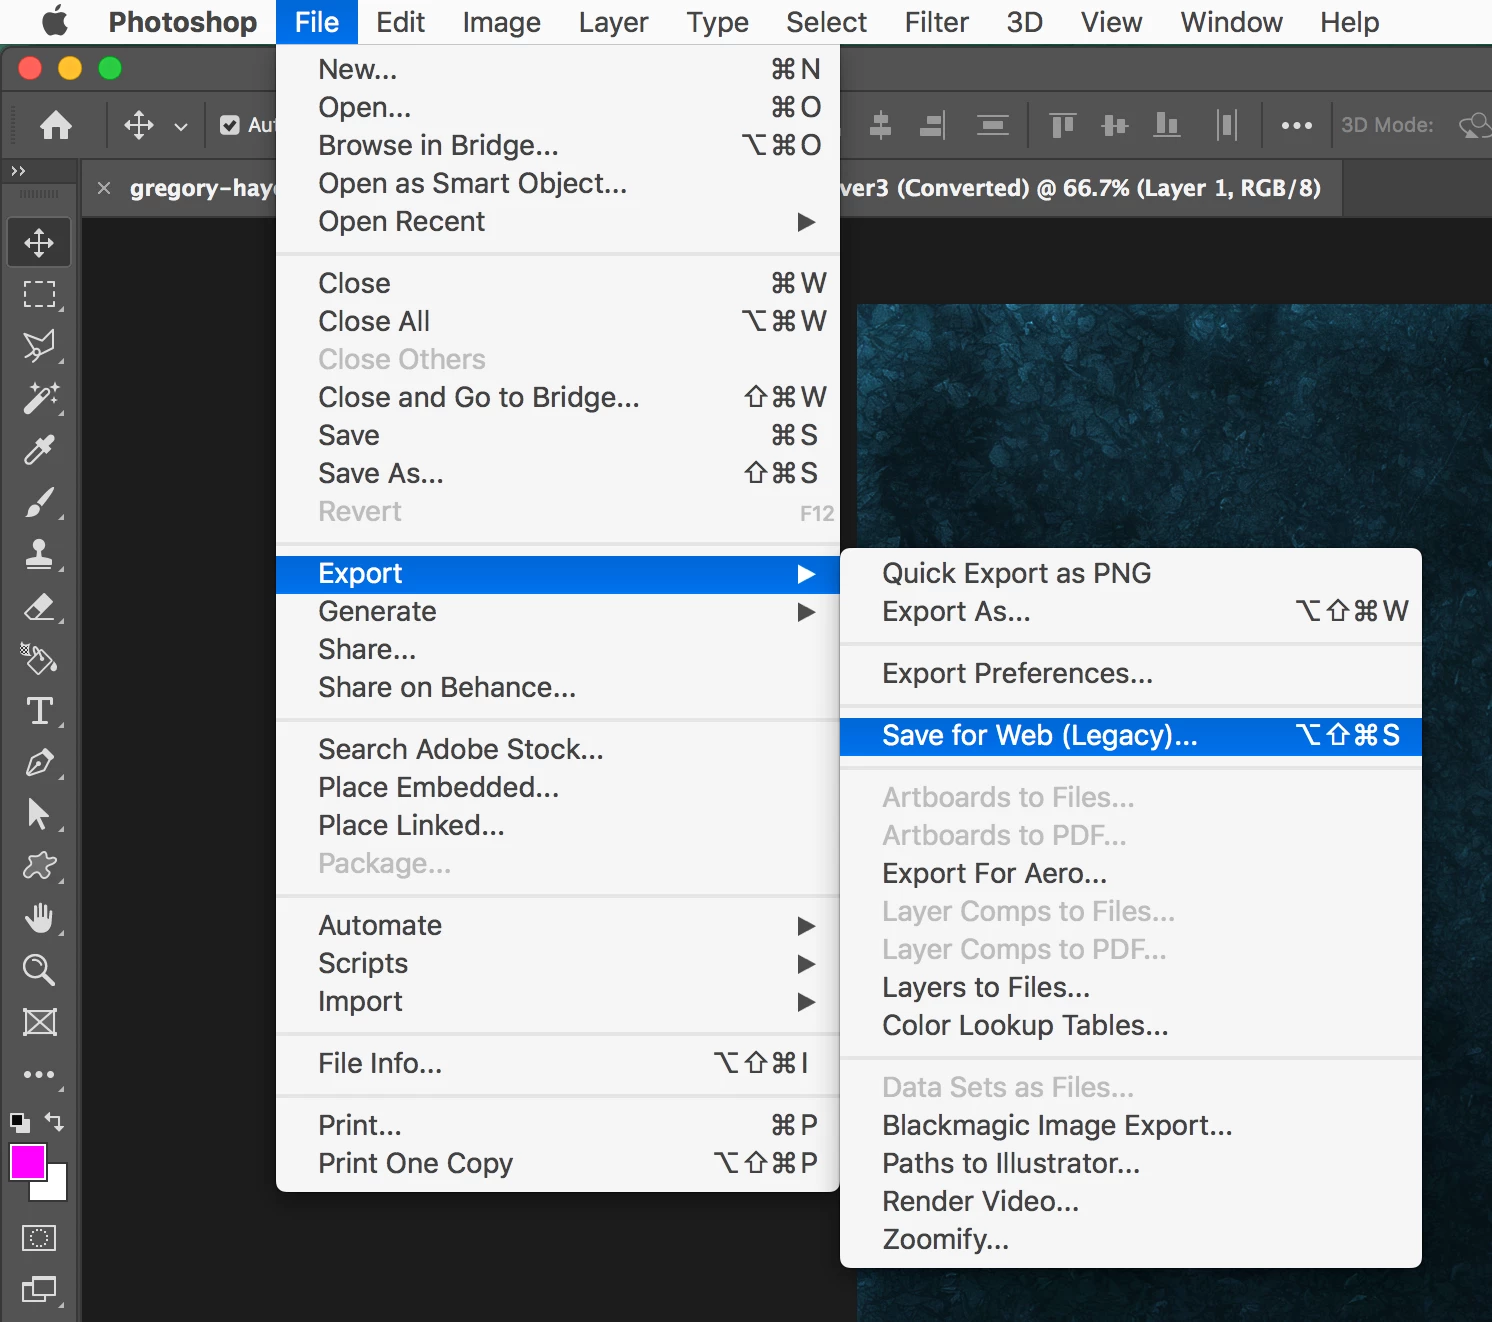Close the gregory-hay document tab
The image size is (1492, 1322).
point(104,188)
